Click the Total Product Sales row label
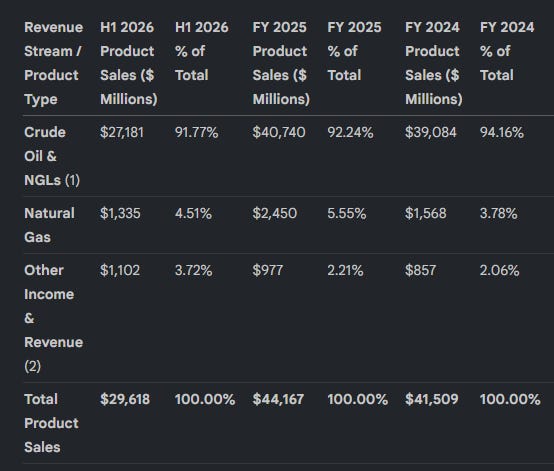 52,423
